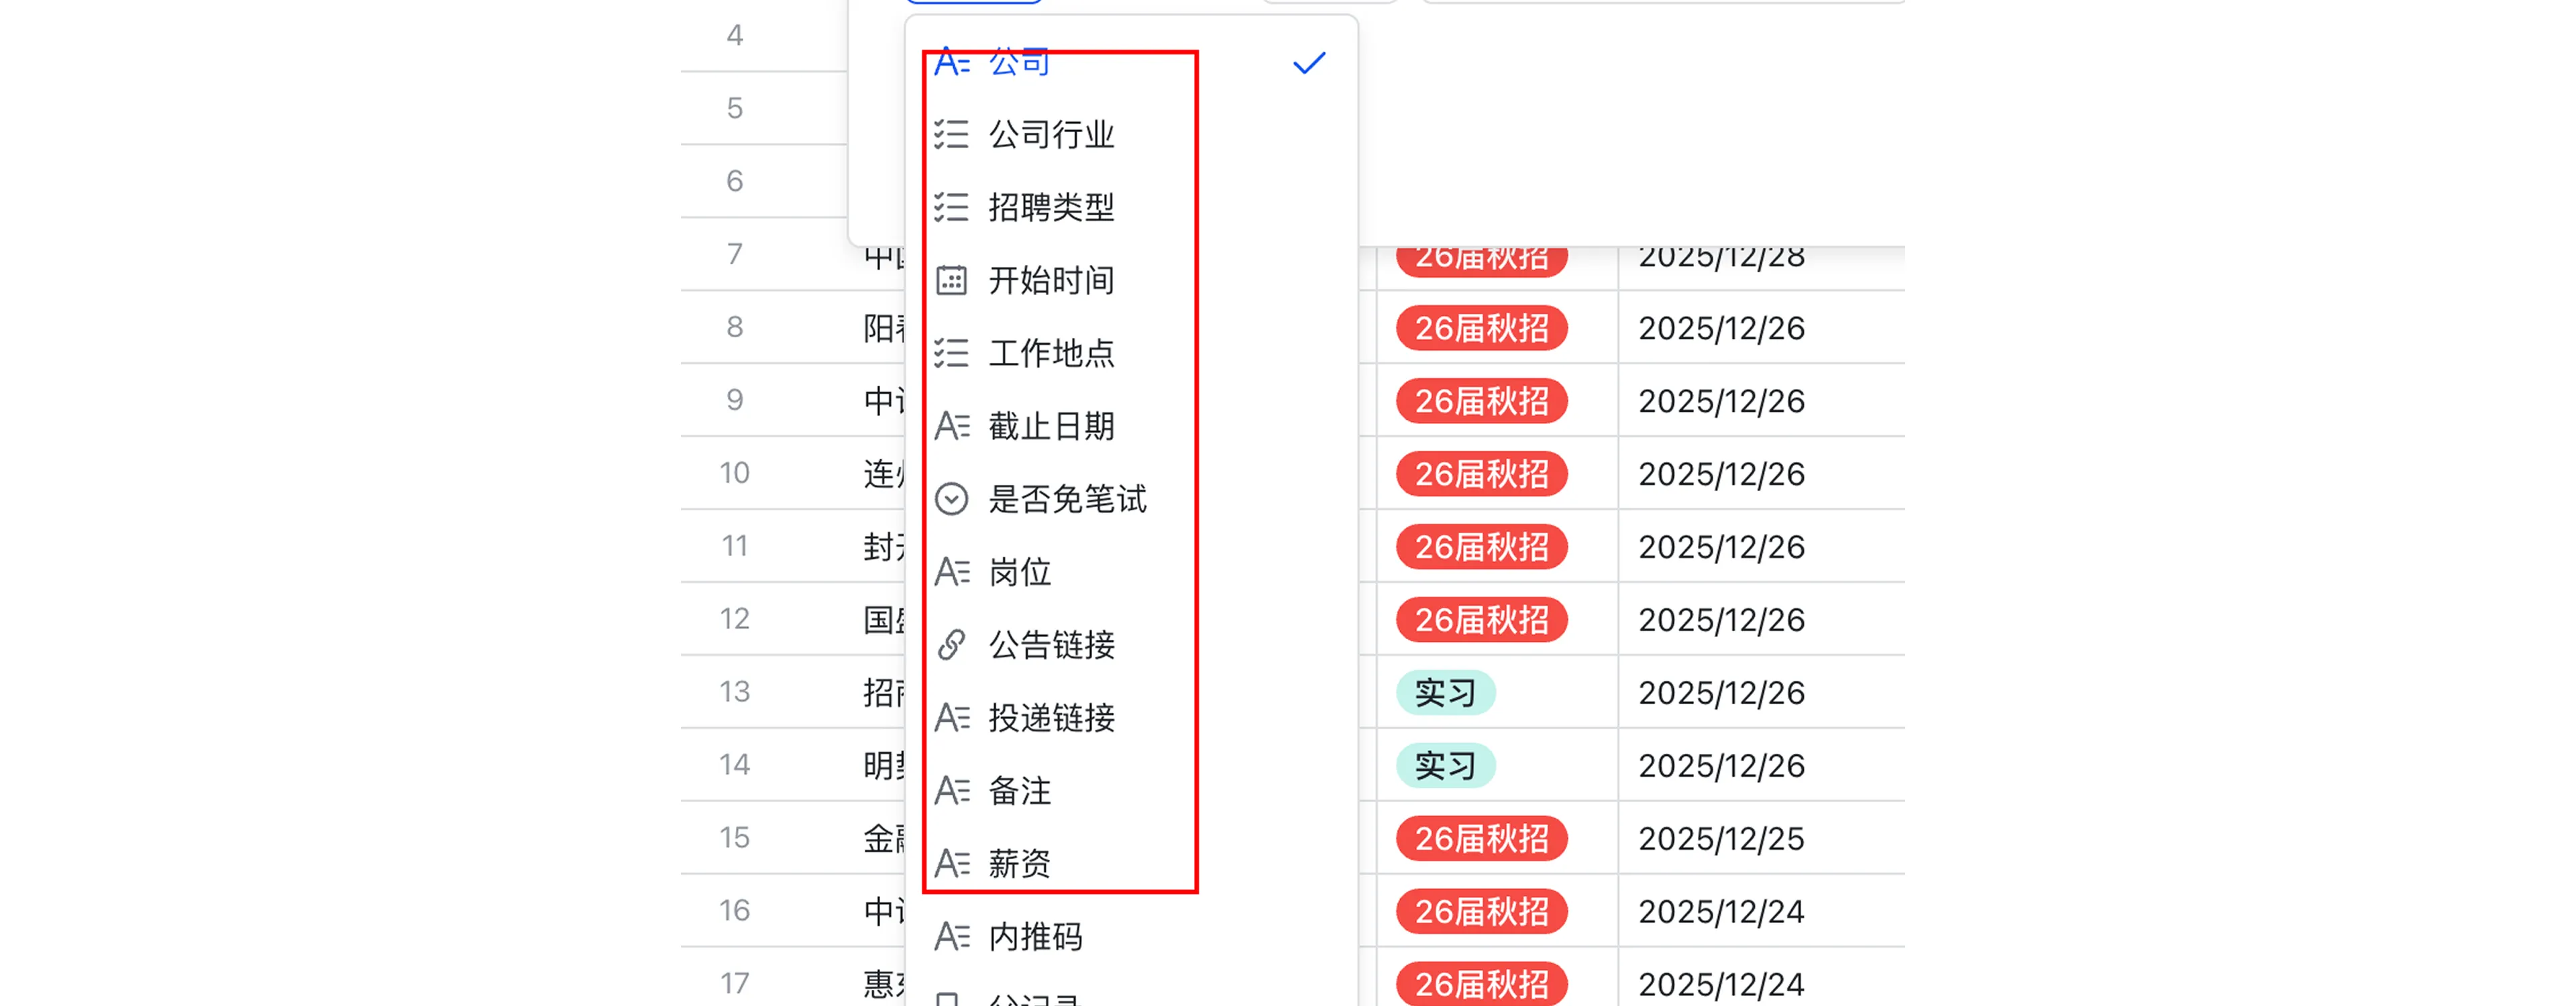Click the text icon beside 内推码
Screen dimensions: 2576x1006
click(x=952, y=937)
